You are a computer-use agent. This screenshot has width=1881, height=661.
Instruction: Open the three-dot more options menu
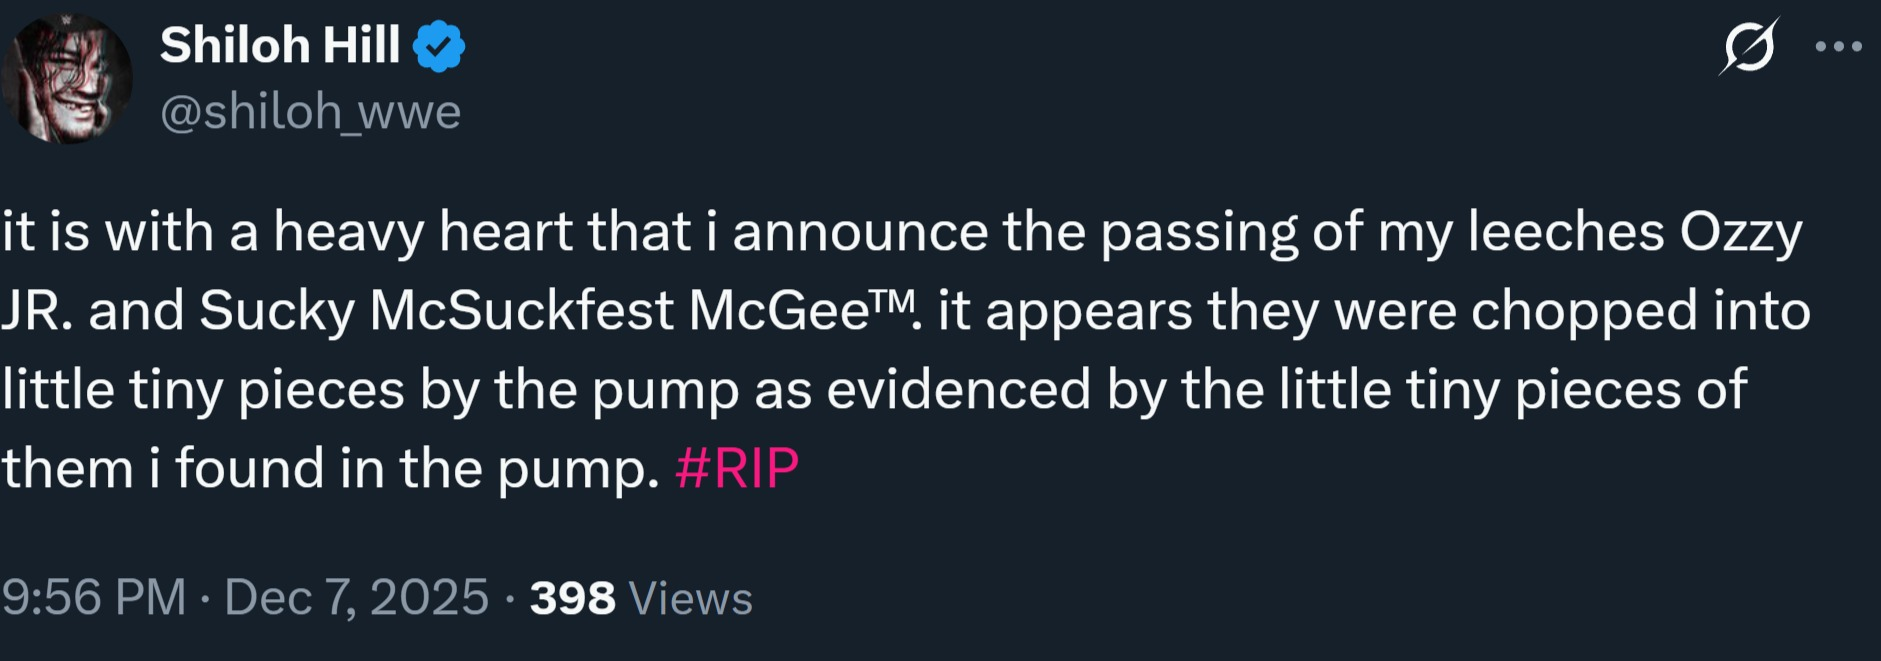click(1838, 47)
